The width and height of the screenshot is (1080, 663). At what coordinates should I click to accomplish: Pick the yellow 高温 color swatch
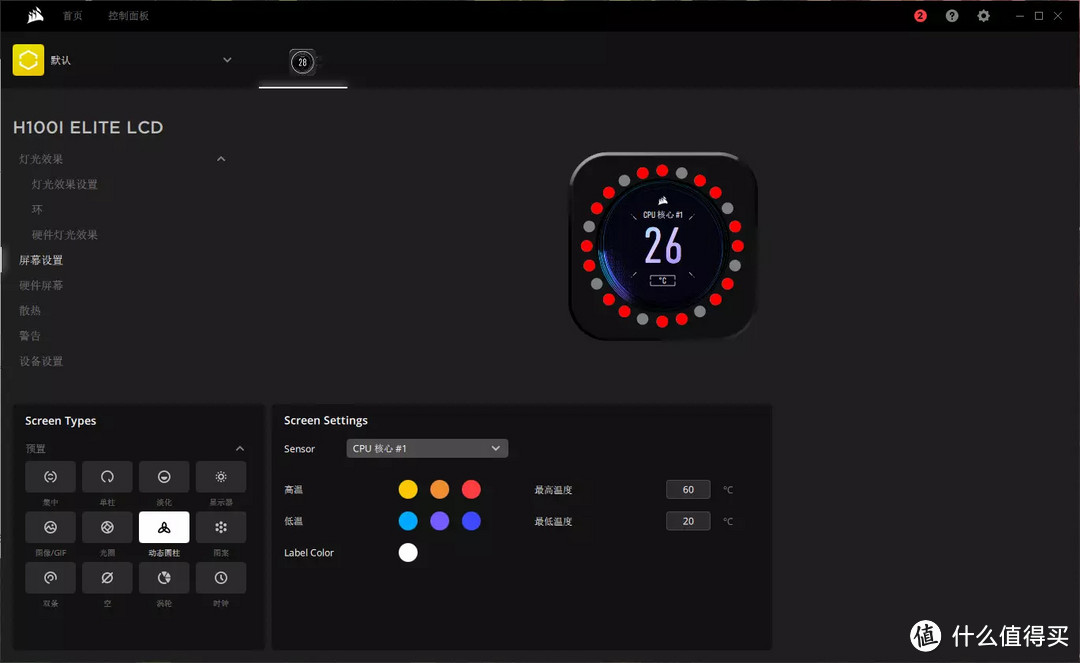pos(408,490)
